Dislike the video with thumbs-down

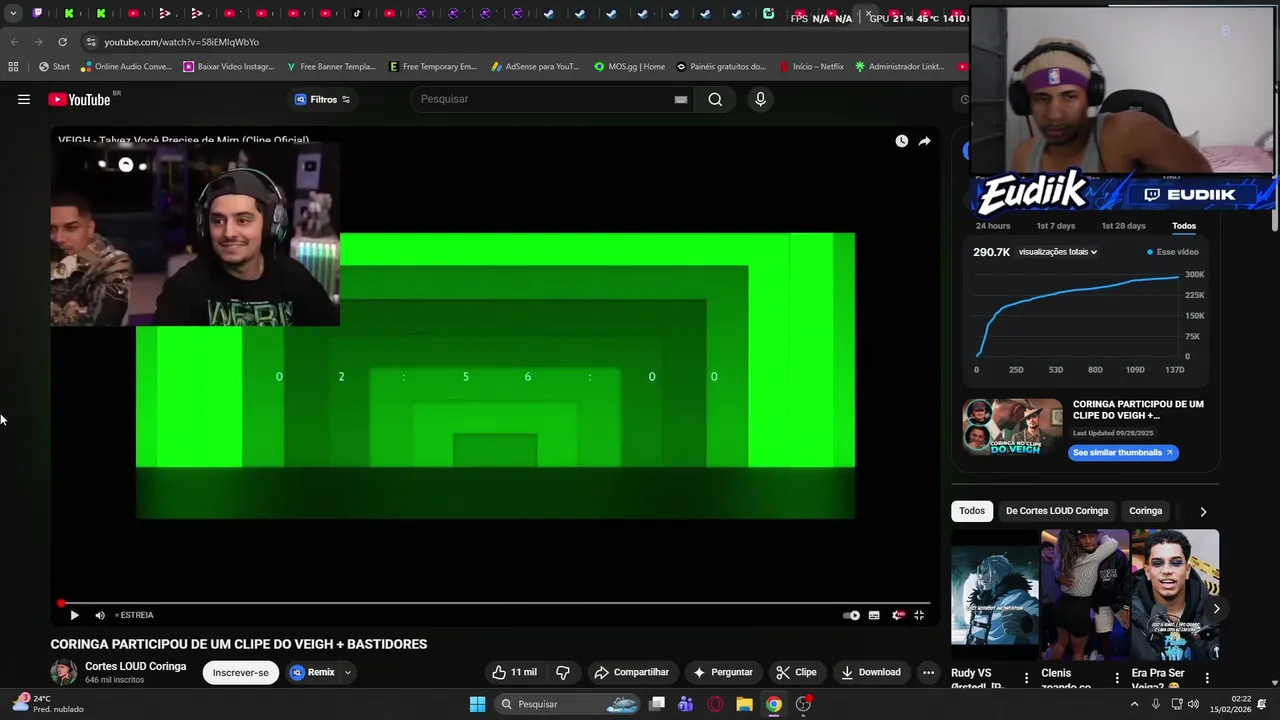click(x=563, y=672)
